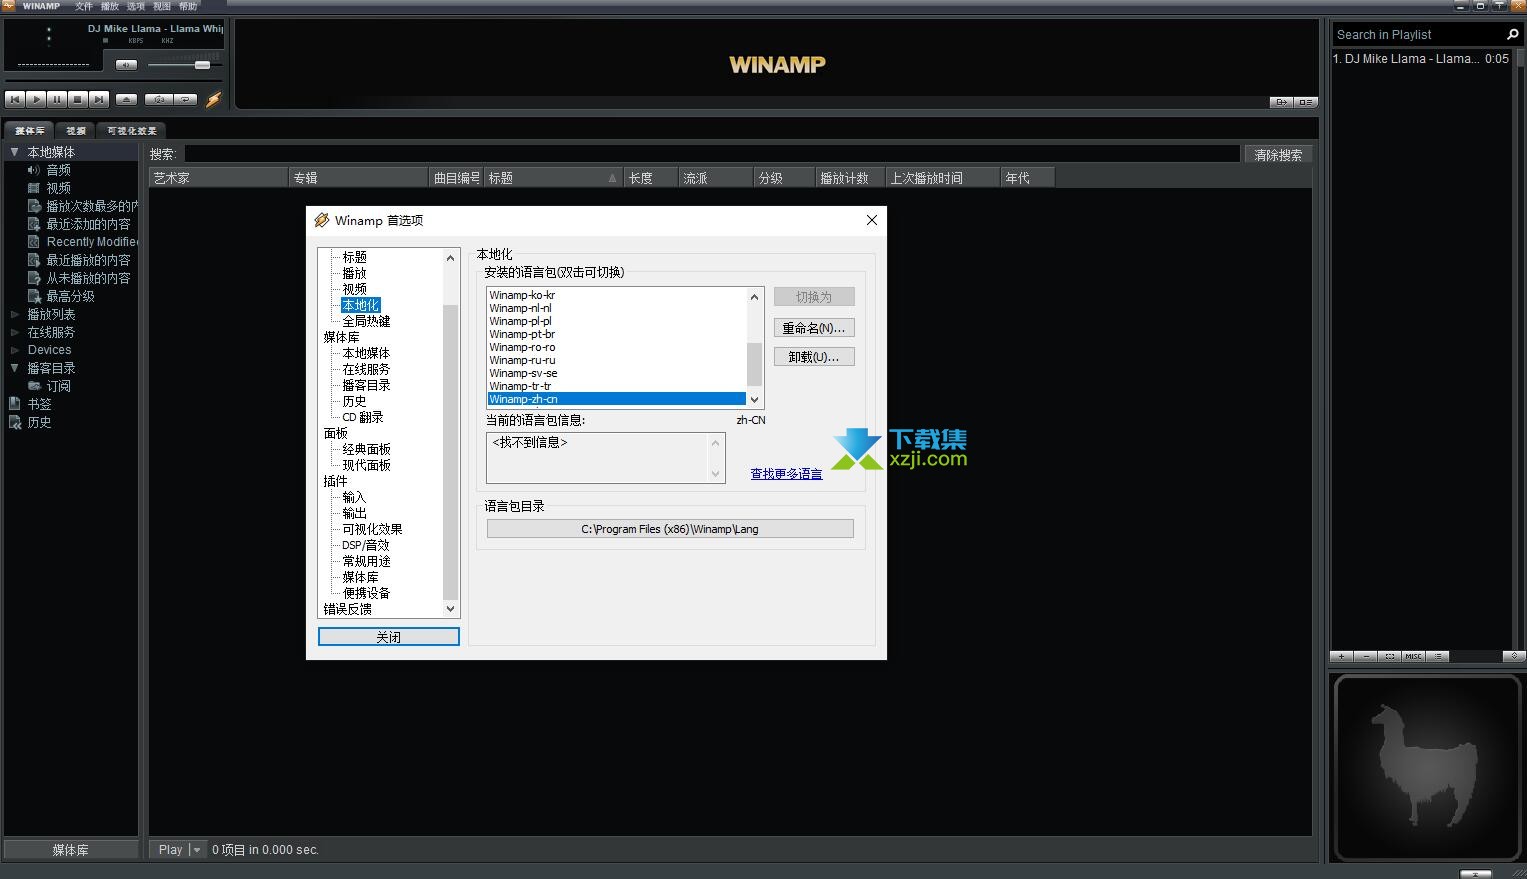
Task: Select Recently Modified in library tree
Action: click(92, 242)
